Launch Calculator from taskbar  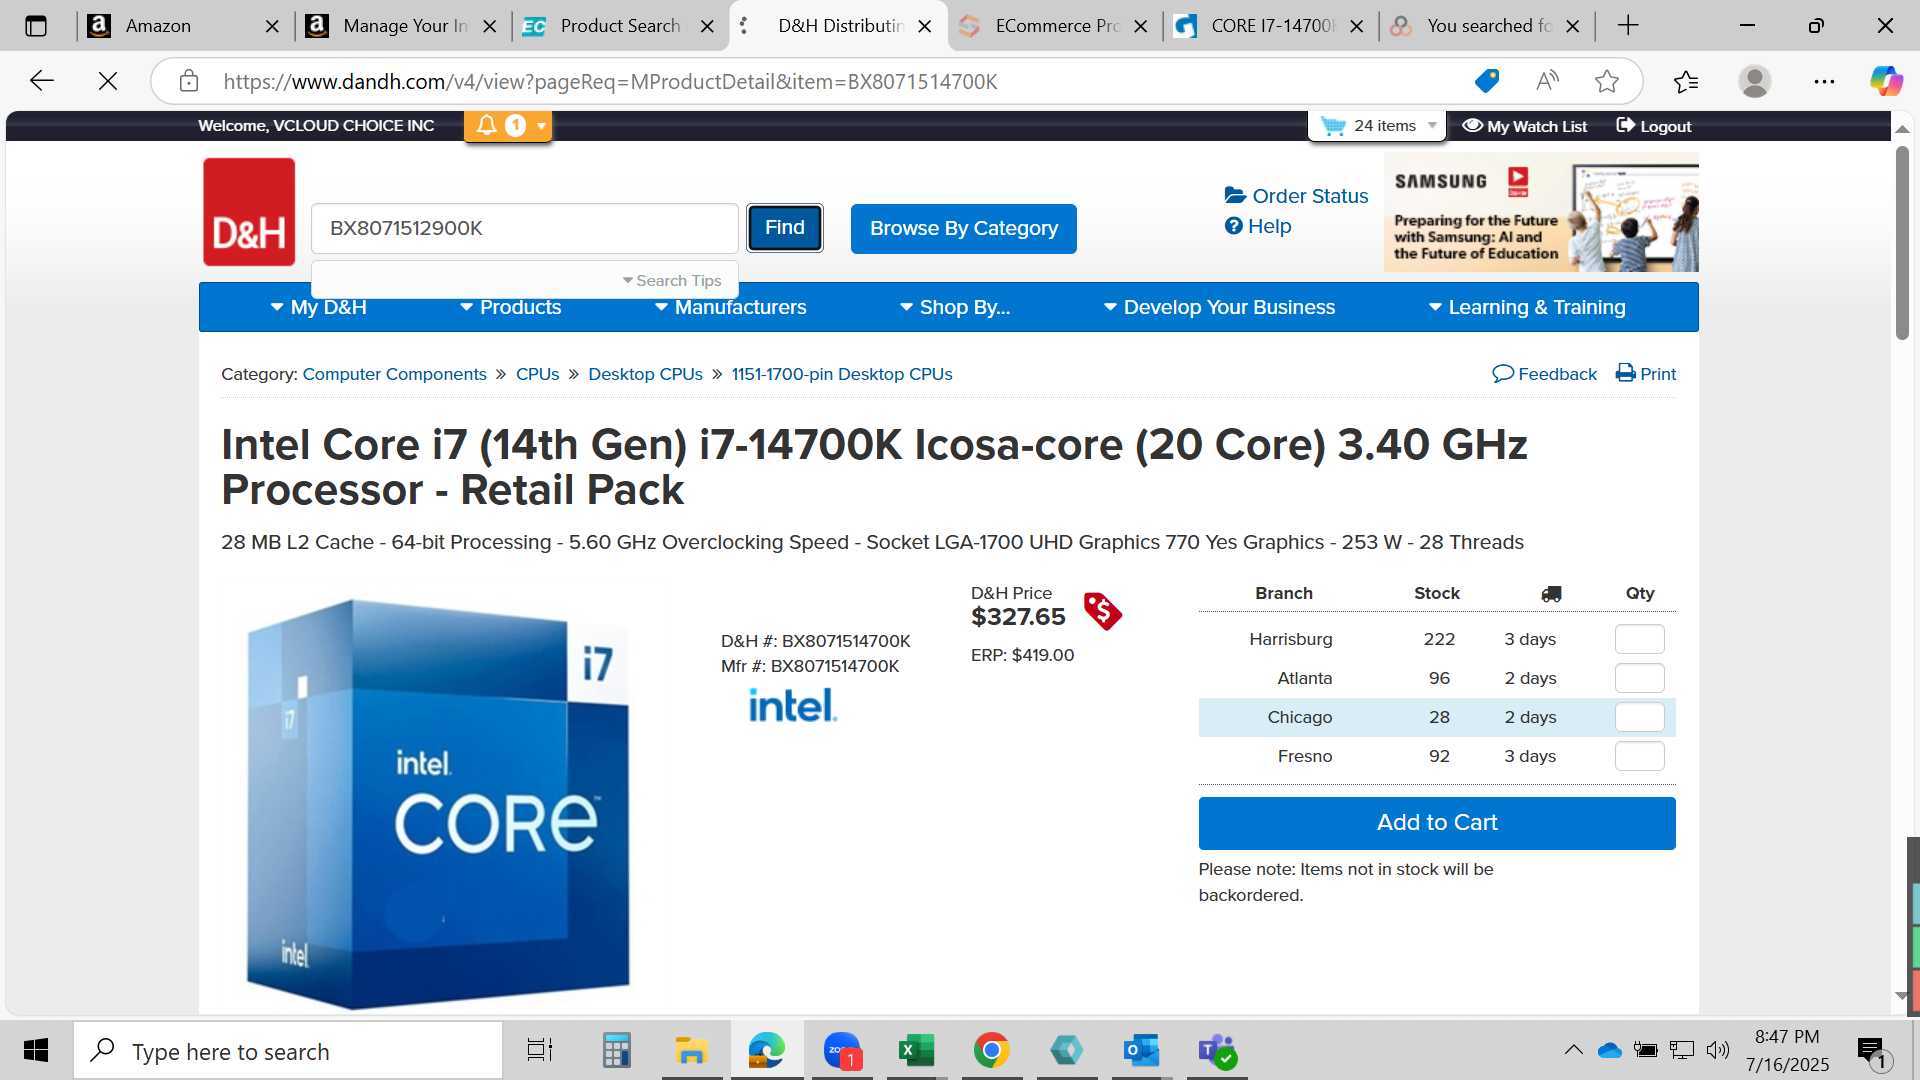(616, 1050)
